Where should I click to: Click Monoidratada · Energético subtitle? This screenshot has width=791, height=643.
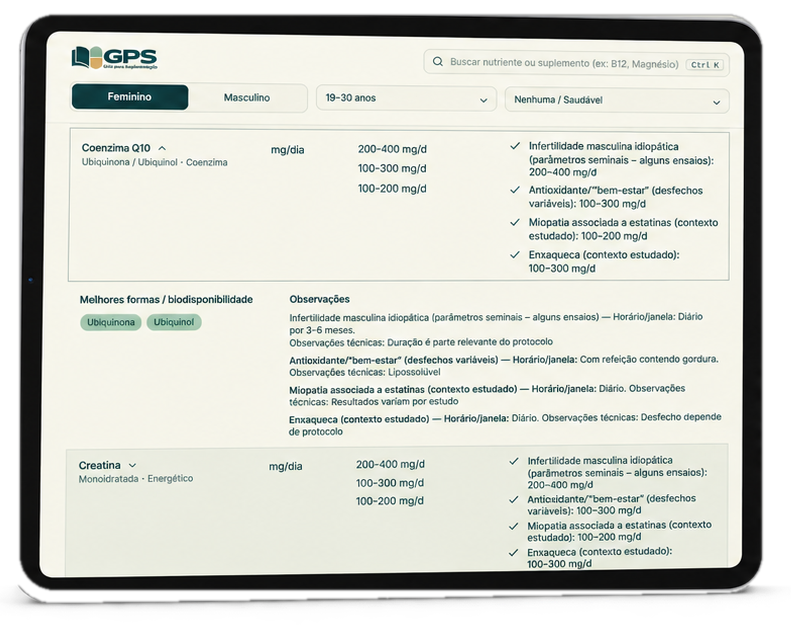(136, 479)
